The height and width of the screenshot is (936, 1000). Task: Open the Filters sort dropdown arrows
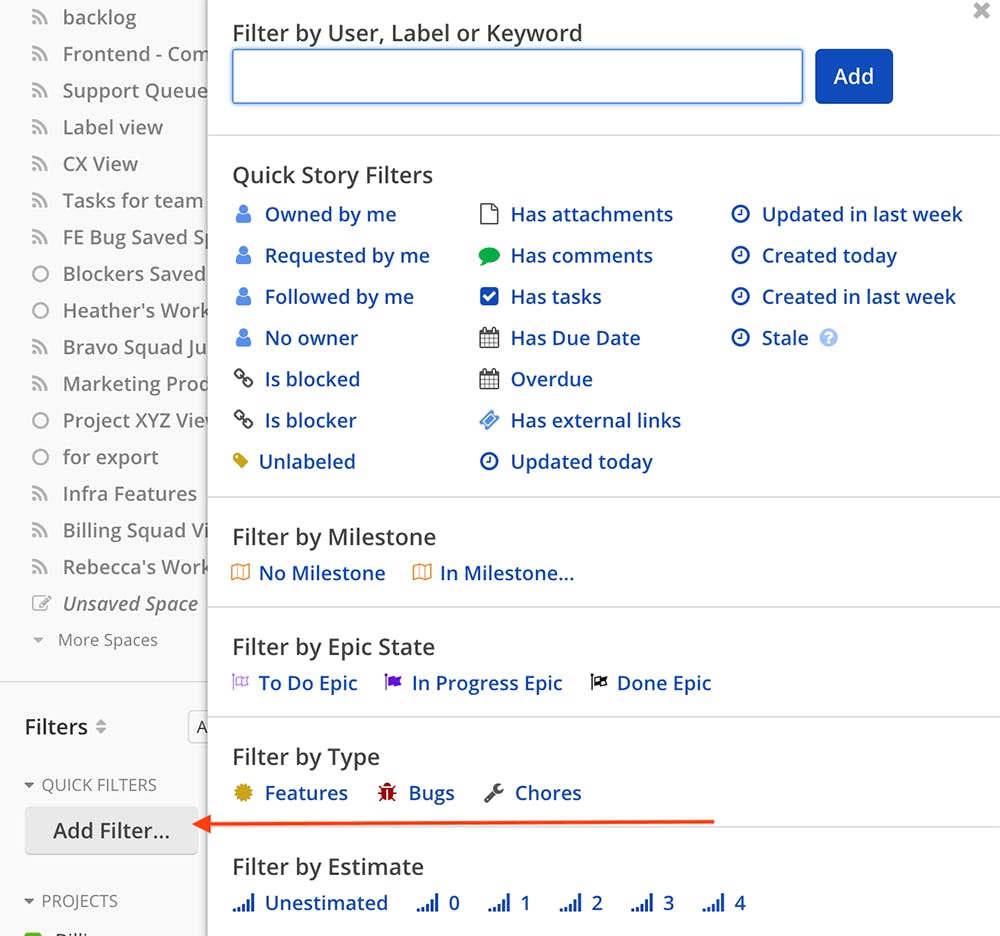(x=101, y=726)
